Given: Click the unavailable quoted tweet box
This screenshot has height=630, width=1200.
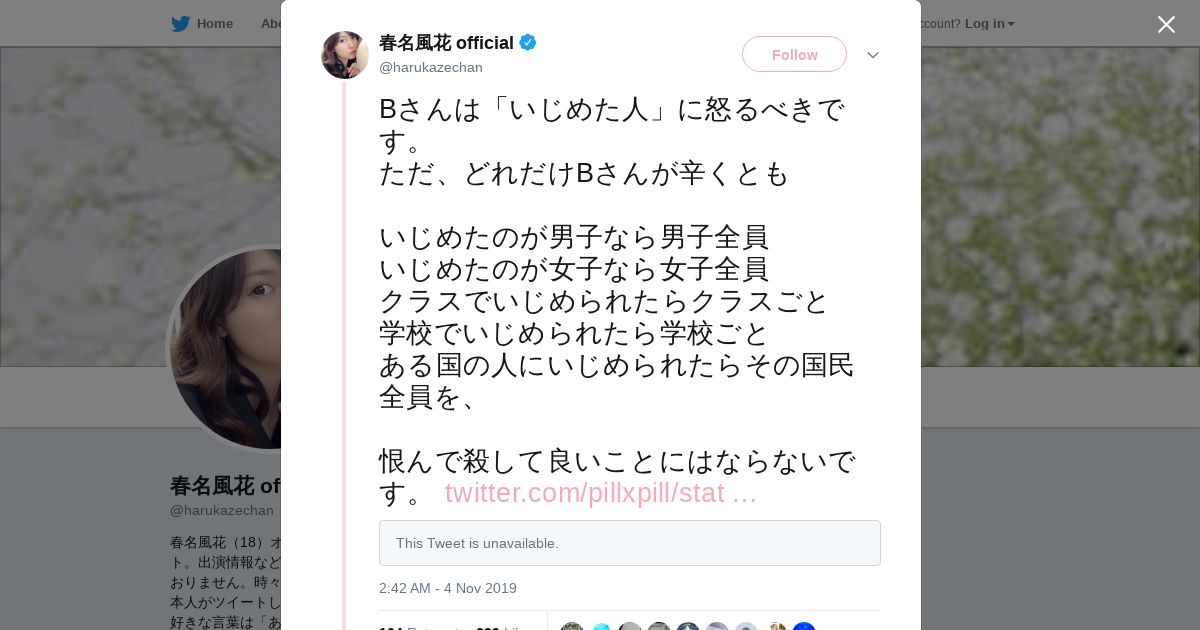Looking at the screenshot, I should pos(630,543).
